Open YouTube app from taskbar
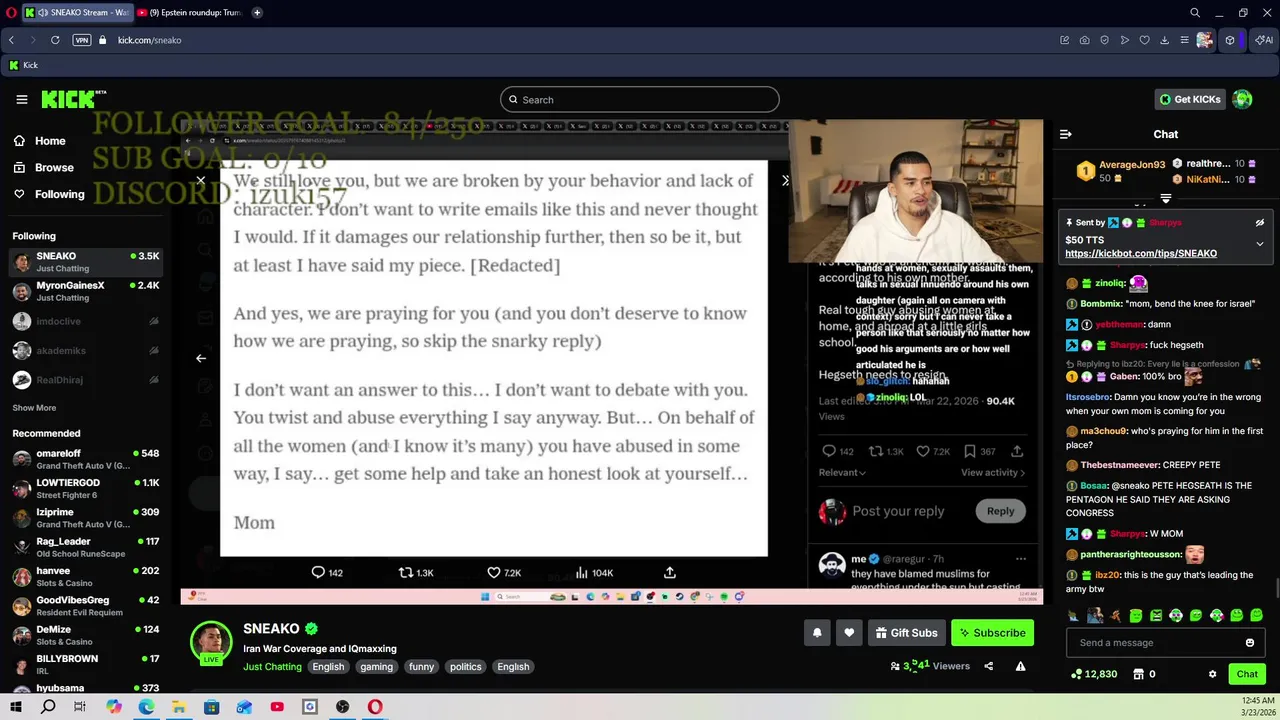 277,707
